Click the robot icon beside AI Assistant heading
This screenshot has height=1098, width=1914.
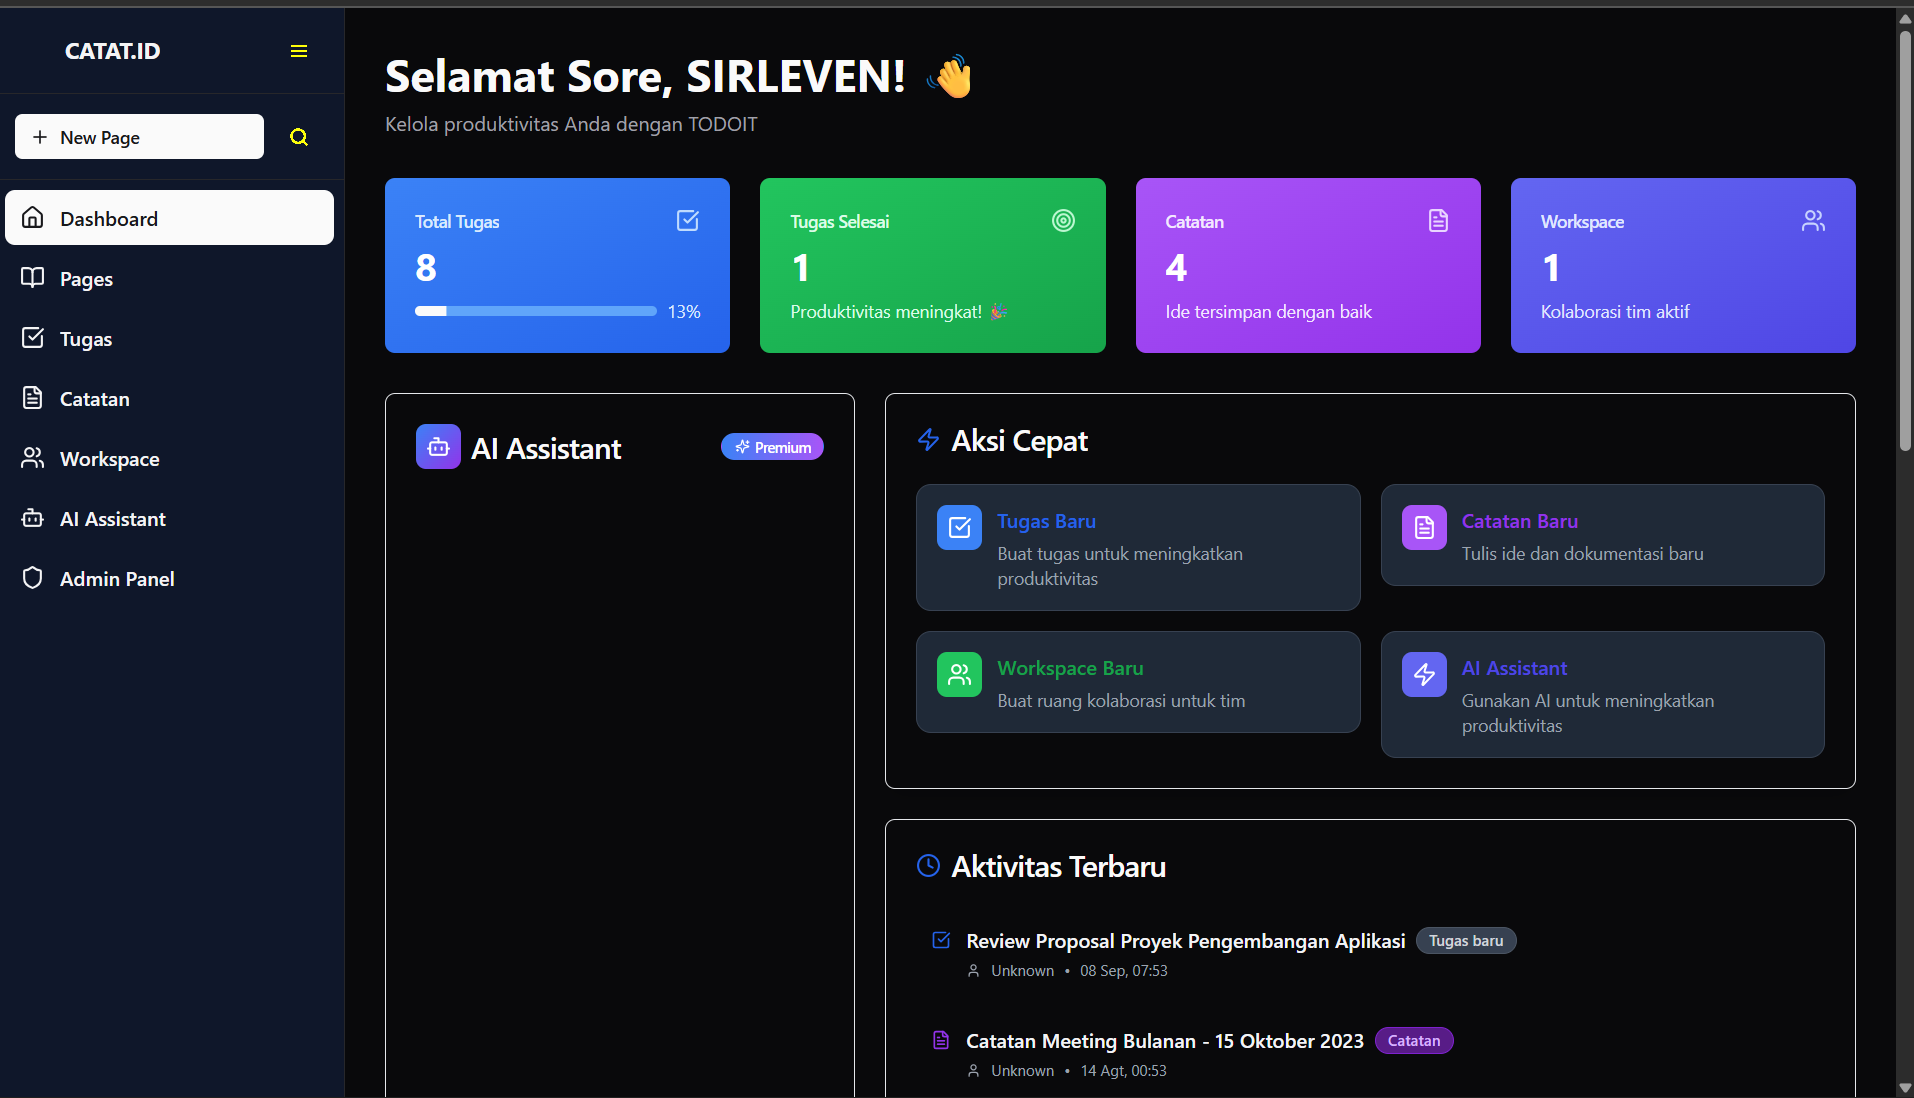click(x=438, y=447)
